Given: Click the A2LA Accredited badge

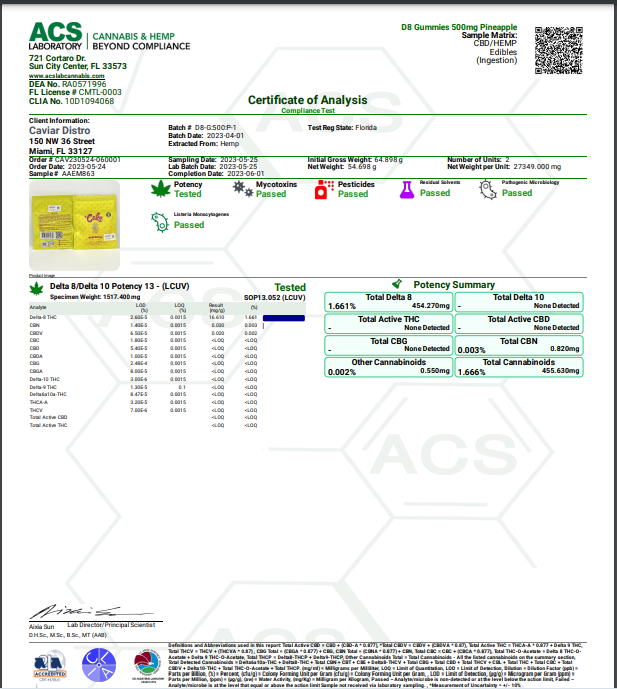Looking at the screenshot, I should (x=50, y=666).
